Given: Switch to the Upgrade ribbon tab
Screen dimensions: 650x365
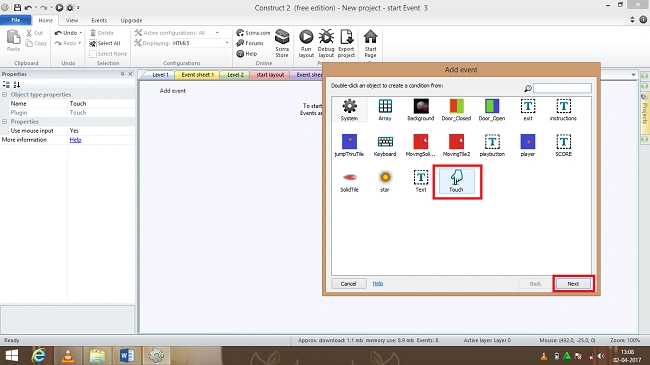Looking at the screenshot, I should (131, 20).
